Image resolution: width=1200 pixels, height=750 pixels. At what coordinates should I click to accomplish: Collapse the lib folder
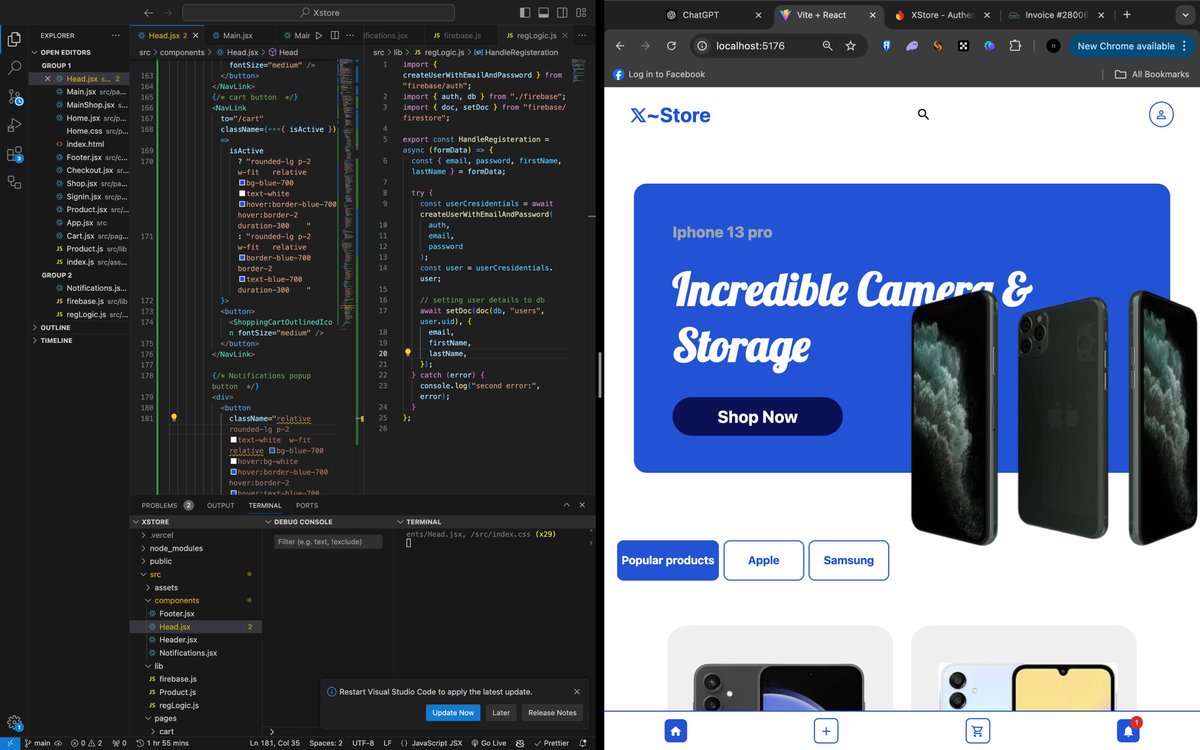click(196, 666)
